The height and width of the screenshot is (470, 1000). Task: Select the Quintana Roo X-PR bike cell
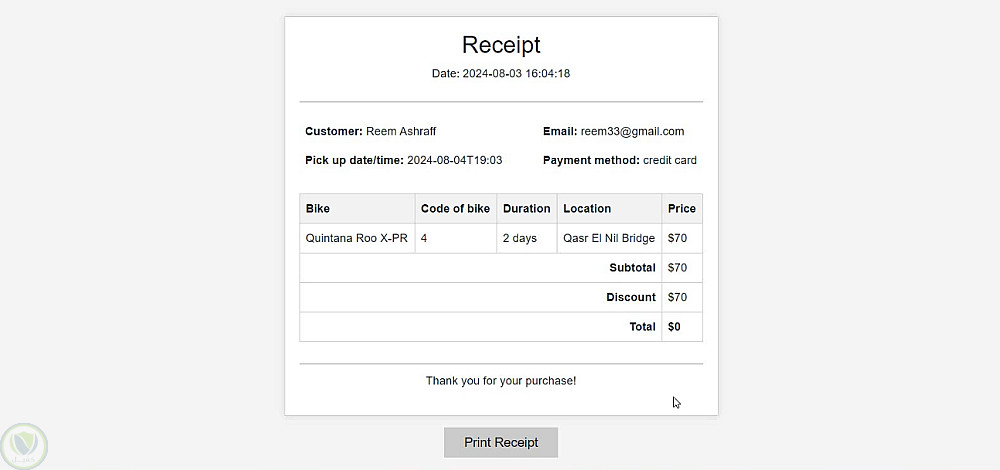click(356, 238)
